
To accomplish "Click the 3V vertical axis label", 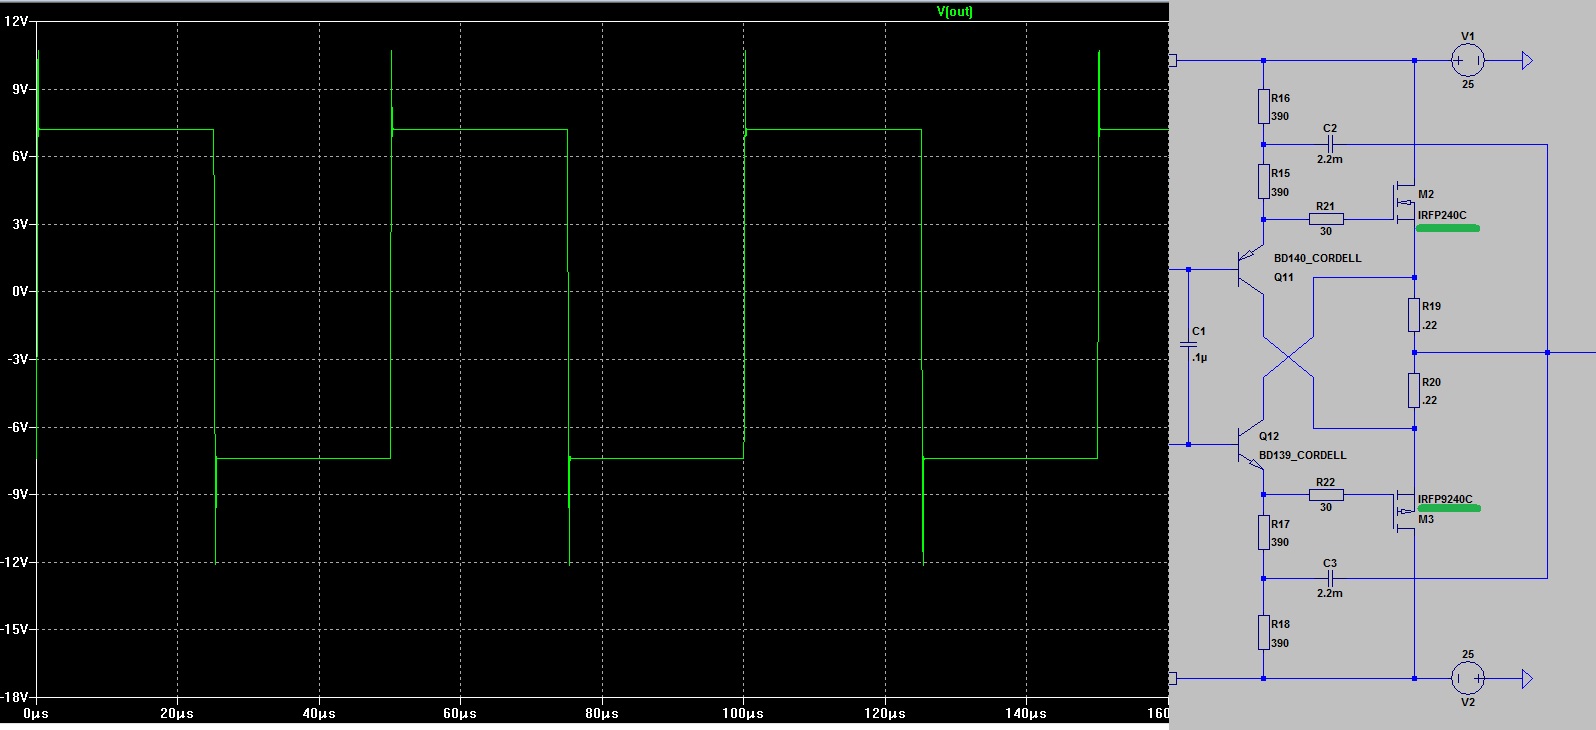I will pos(20,224).
